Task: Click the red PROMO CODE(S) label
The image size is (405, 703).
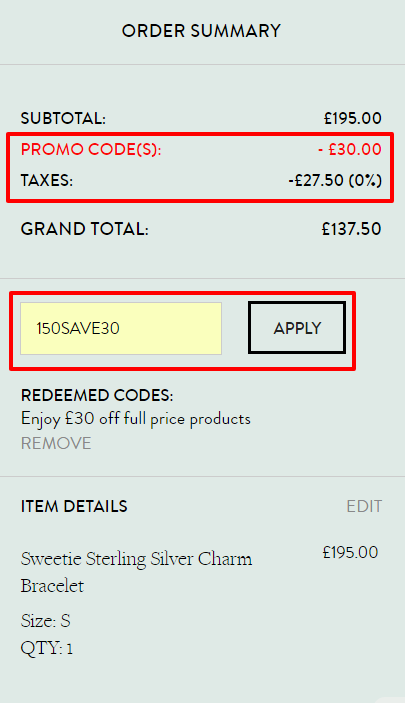Action: (91, 149)
